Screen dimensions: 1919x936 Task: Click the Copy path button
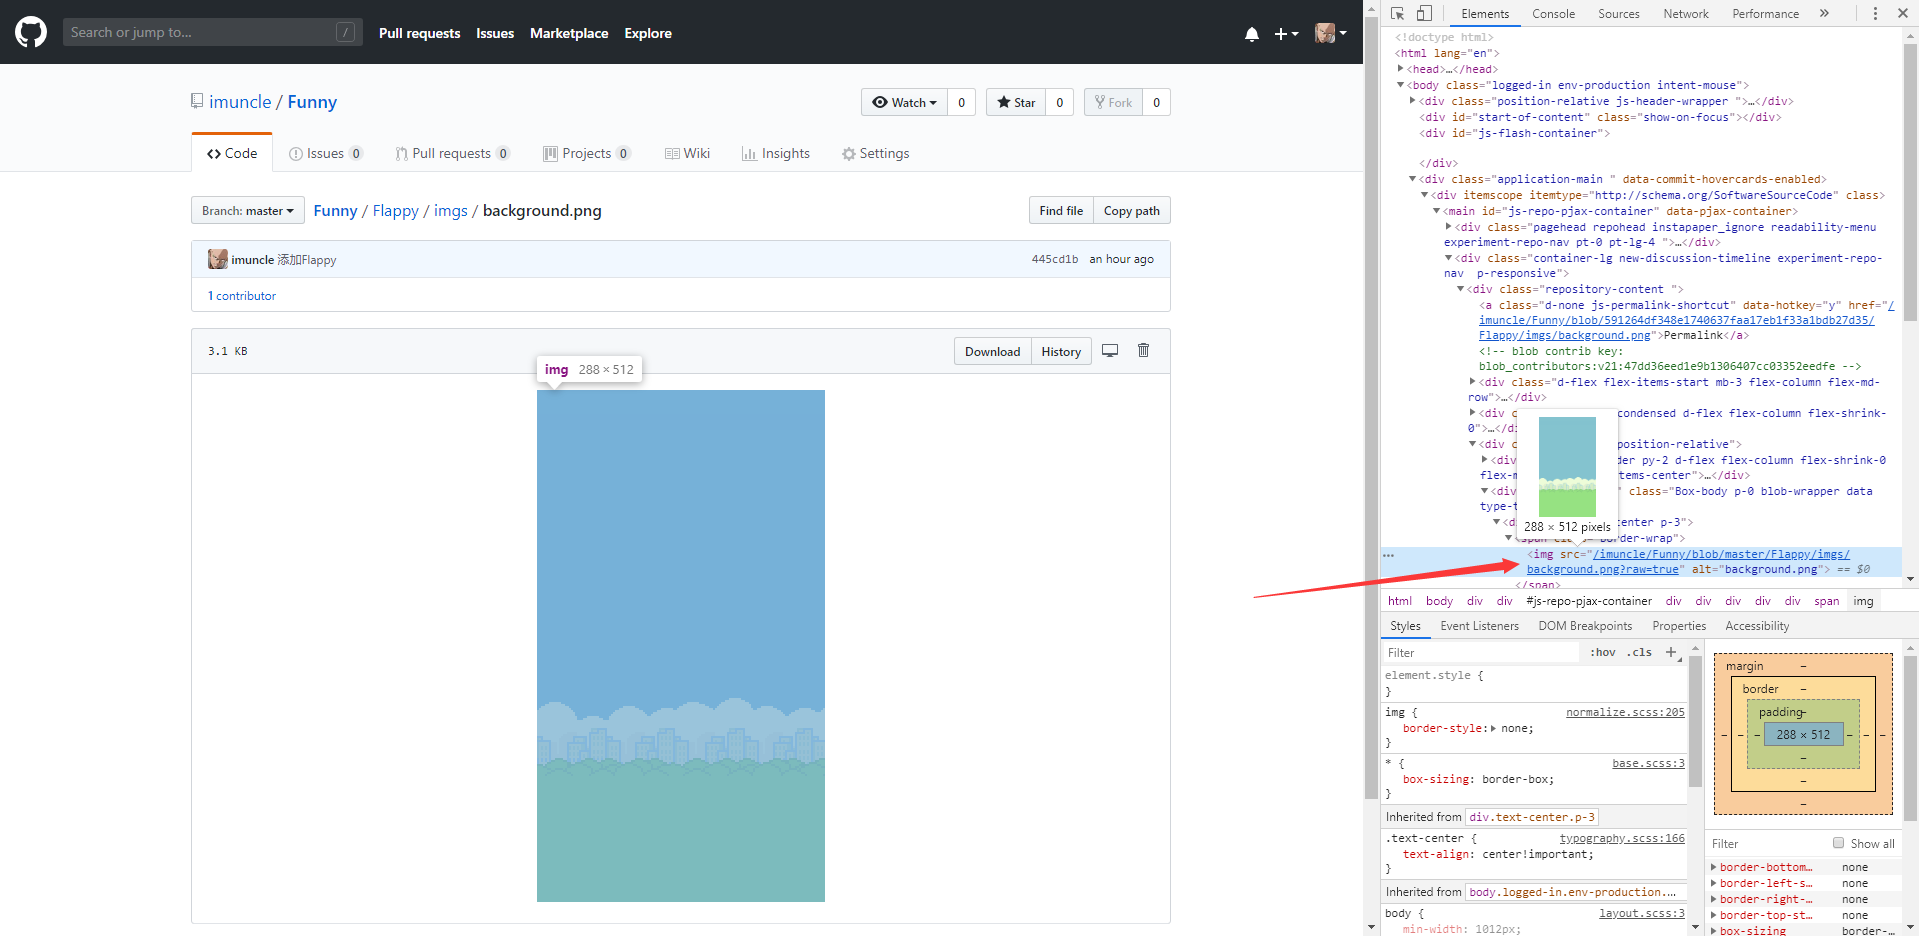click(x=1132, y=210)
